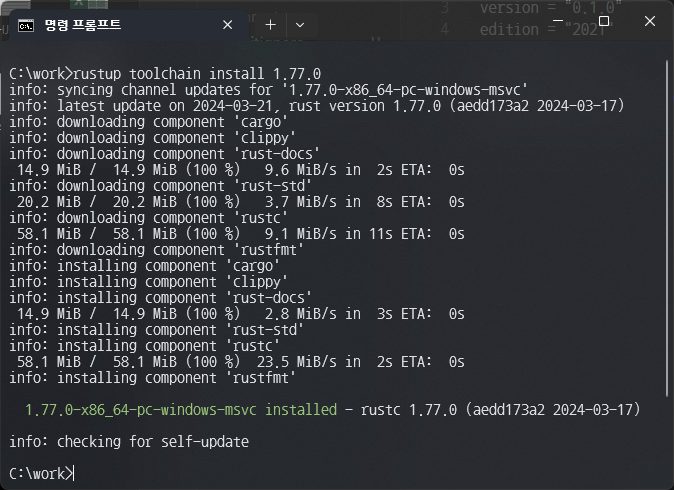Click the terminal vertical scrollbar

click(x=667, y=229)
